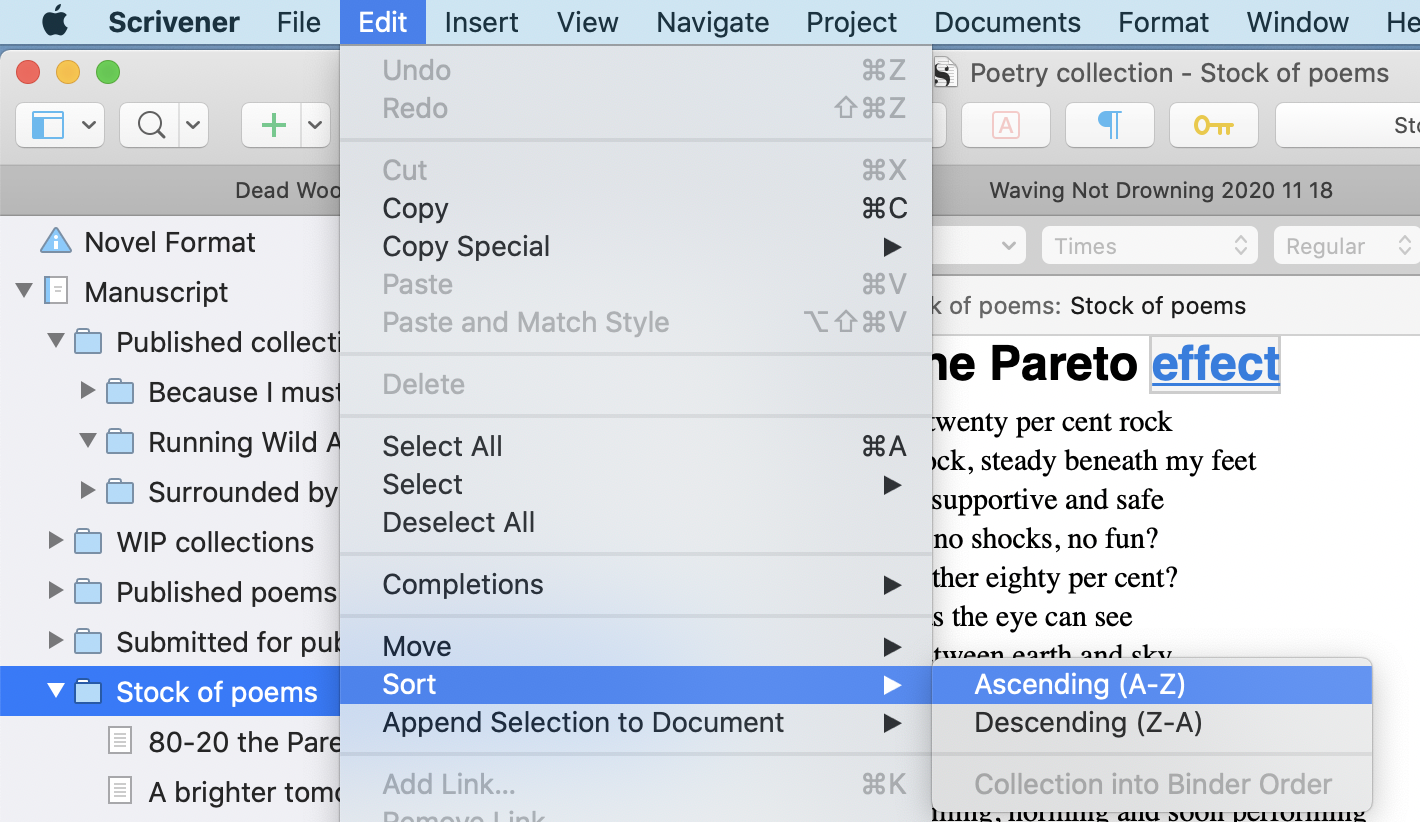Choose Select All from the Edit menu
The height and width of the screenshot is (822, 1420).
(636, 446)
